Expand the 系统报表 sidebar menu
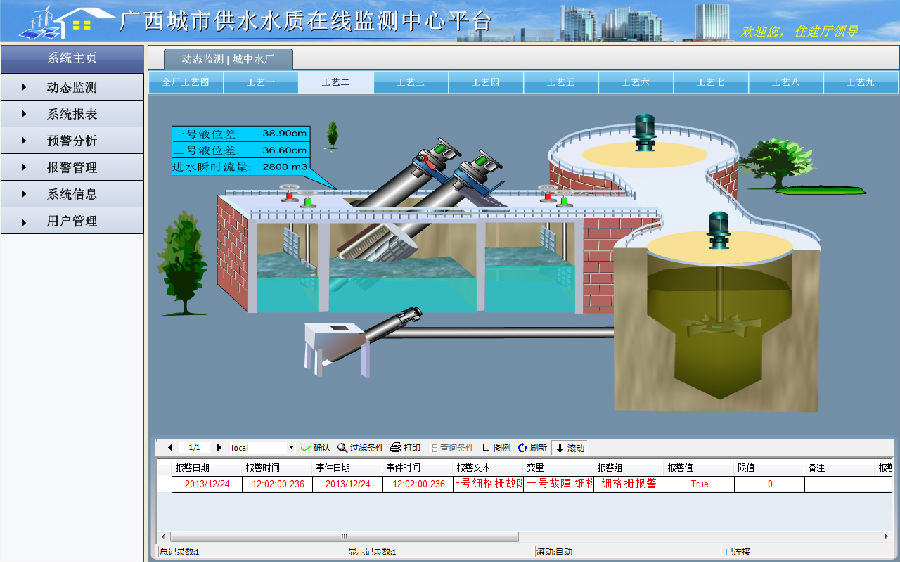Screen dimensions: 900x562 [72, 115]
